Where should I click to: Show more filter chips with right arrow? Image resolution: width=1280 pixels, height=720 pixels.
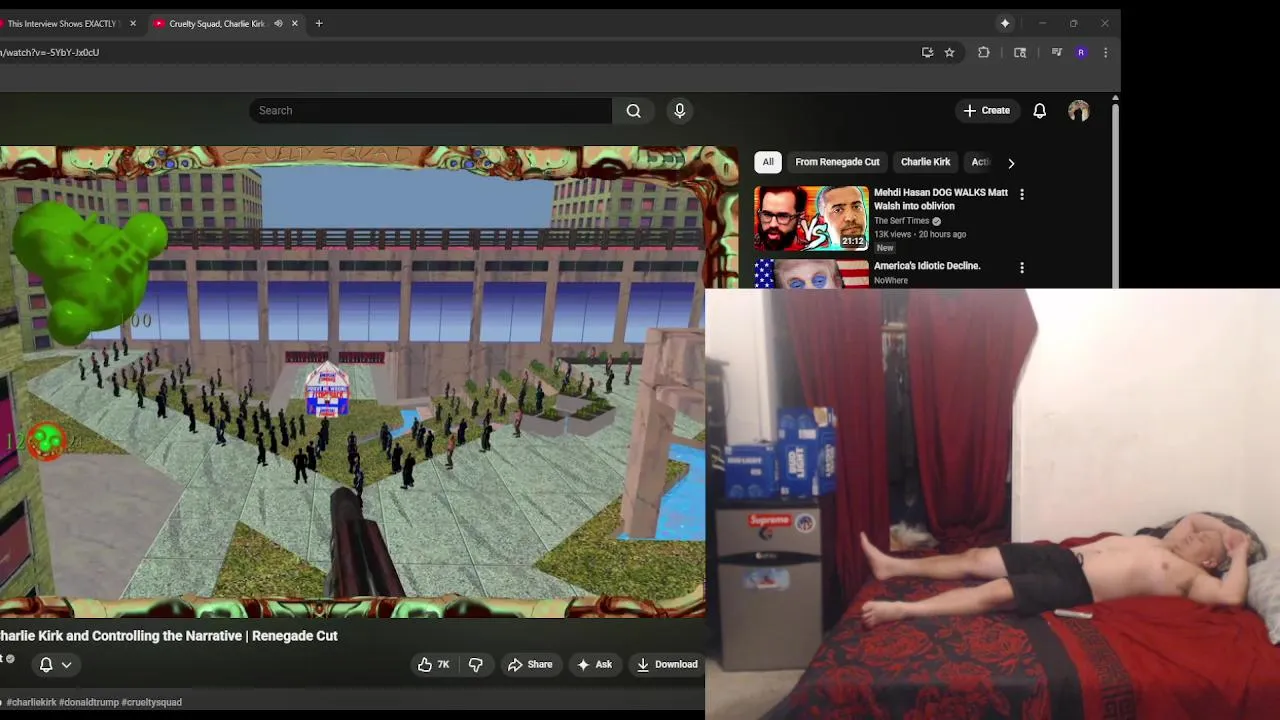(1011, 163)
